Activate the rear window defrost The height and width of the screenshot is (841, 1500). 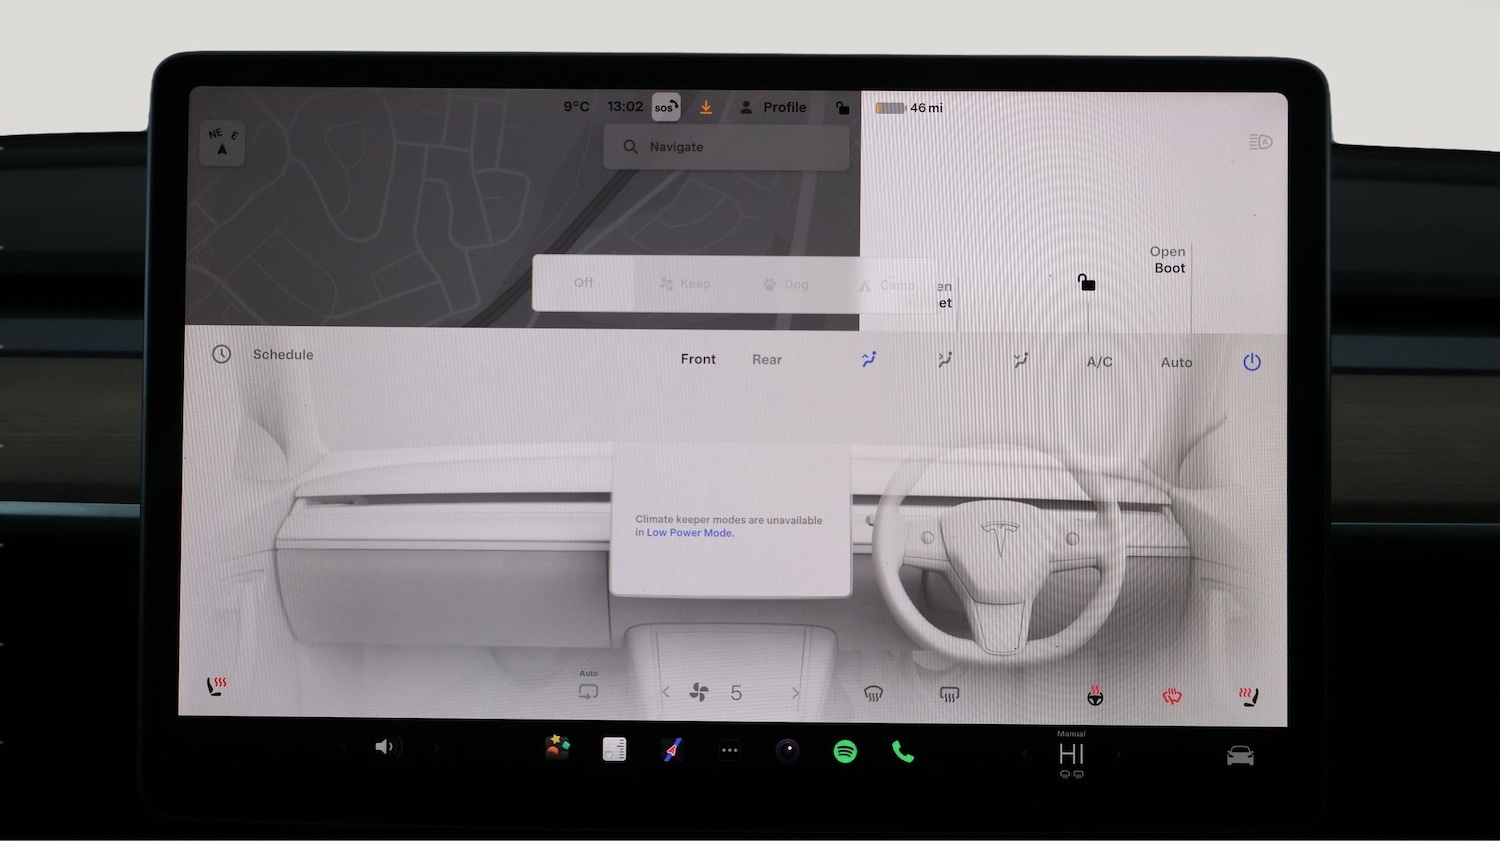(x=948, y=695)
